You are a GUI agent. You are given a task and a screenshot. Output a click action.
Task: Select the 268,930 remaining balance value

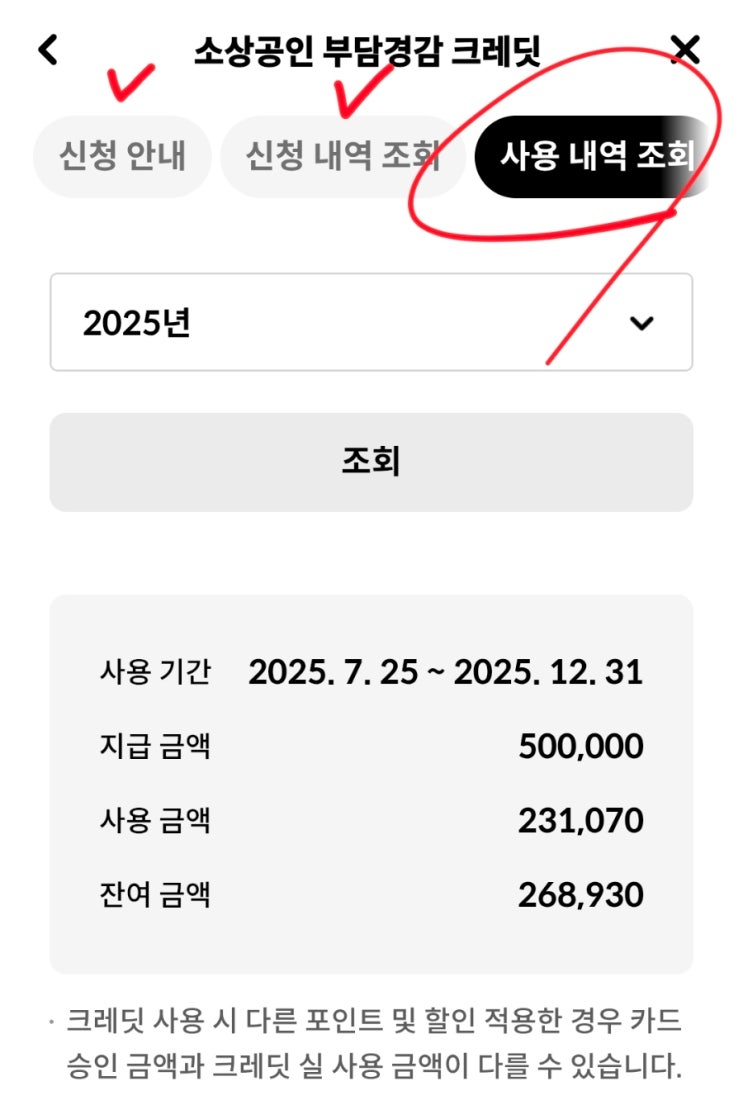tap(581, 896)
